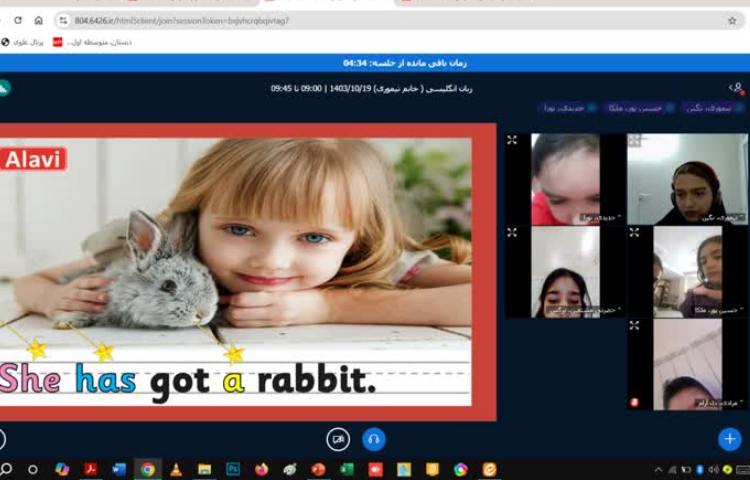Open Microsoft Word from the taskbar
Image resolution: width=750 pixels, height=480 pixels.
tap(119, 469)
